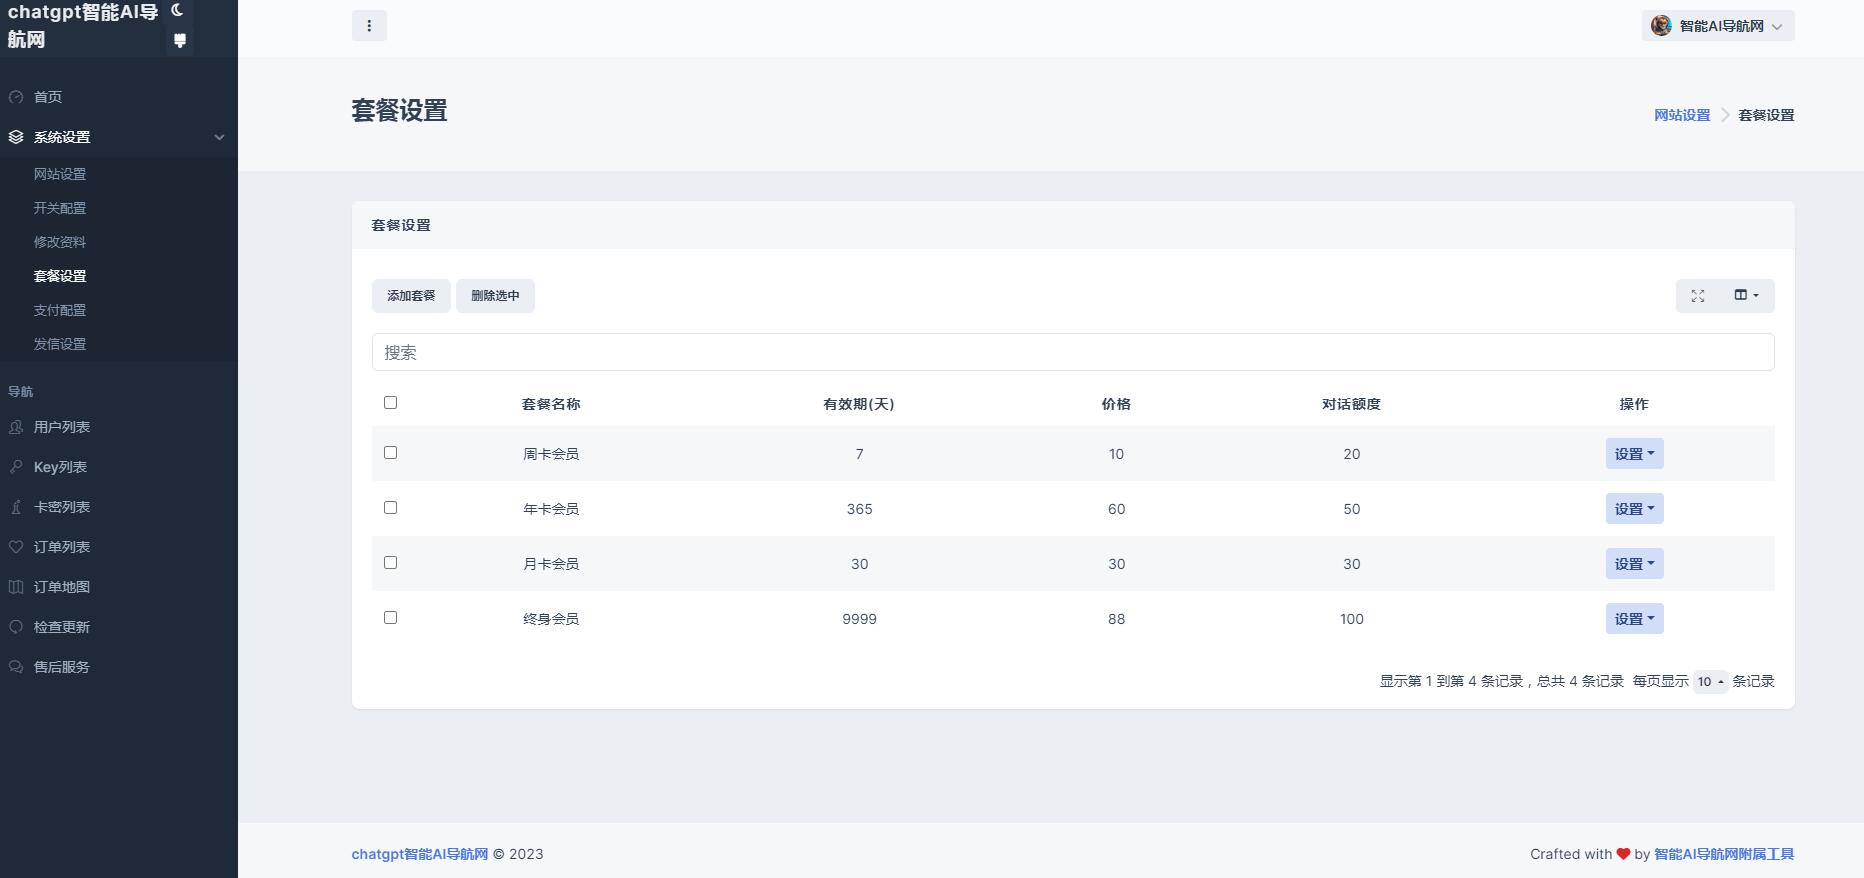Click the 月卡会员 name cell

point(551,564)
